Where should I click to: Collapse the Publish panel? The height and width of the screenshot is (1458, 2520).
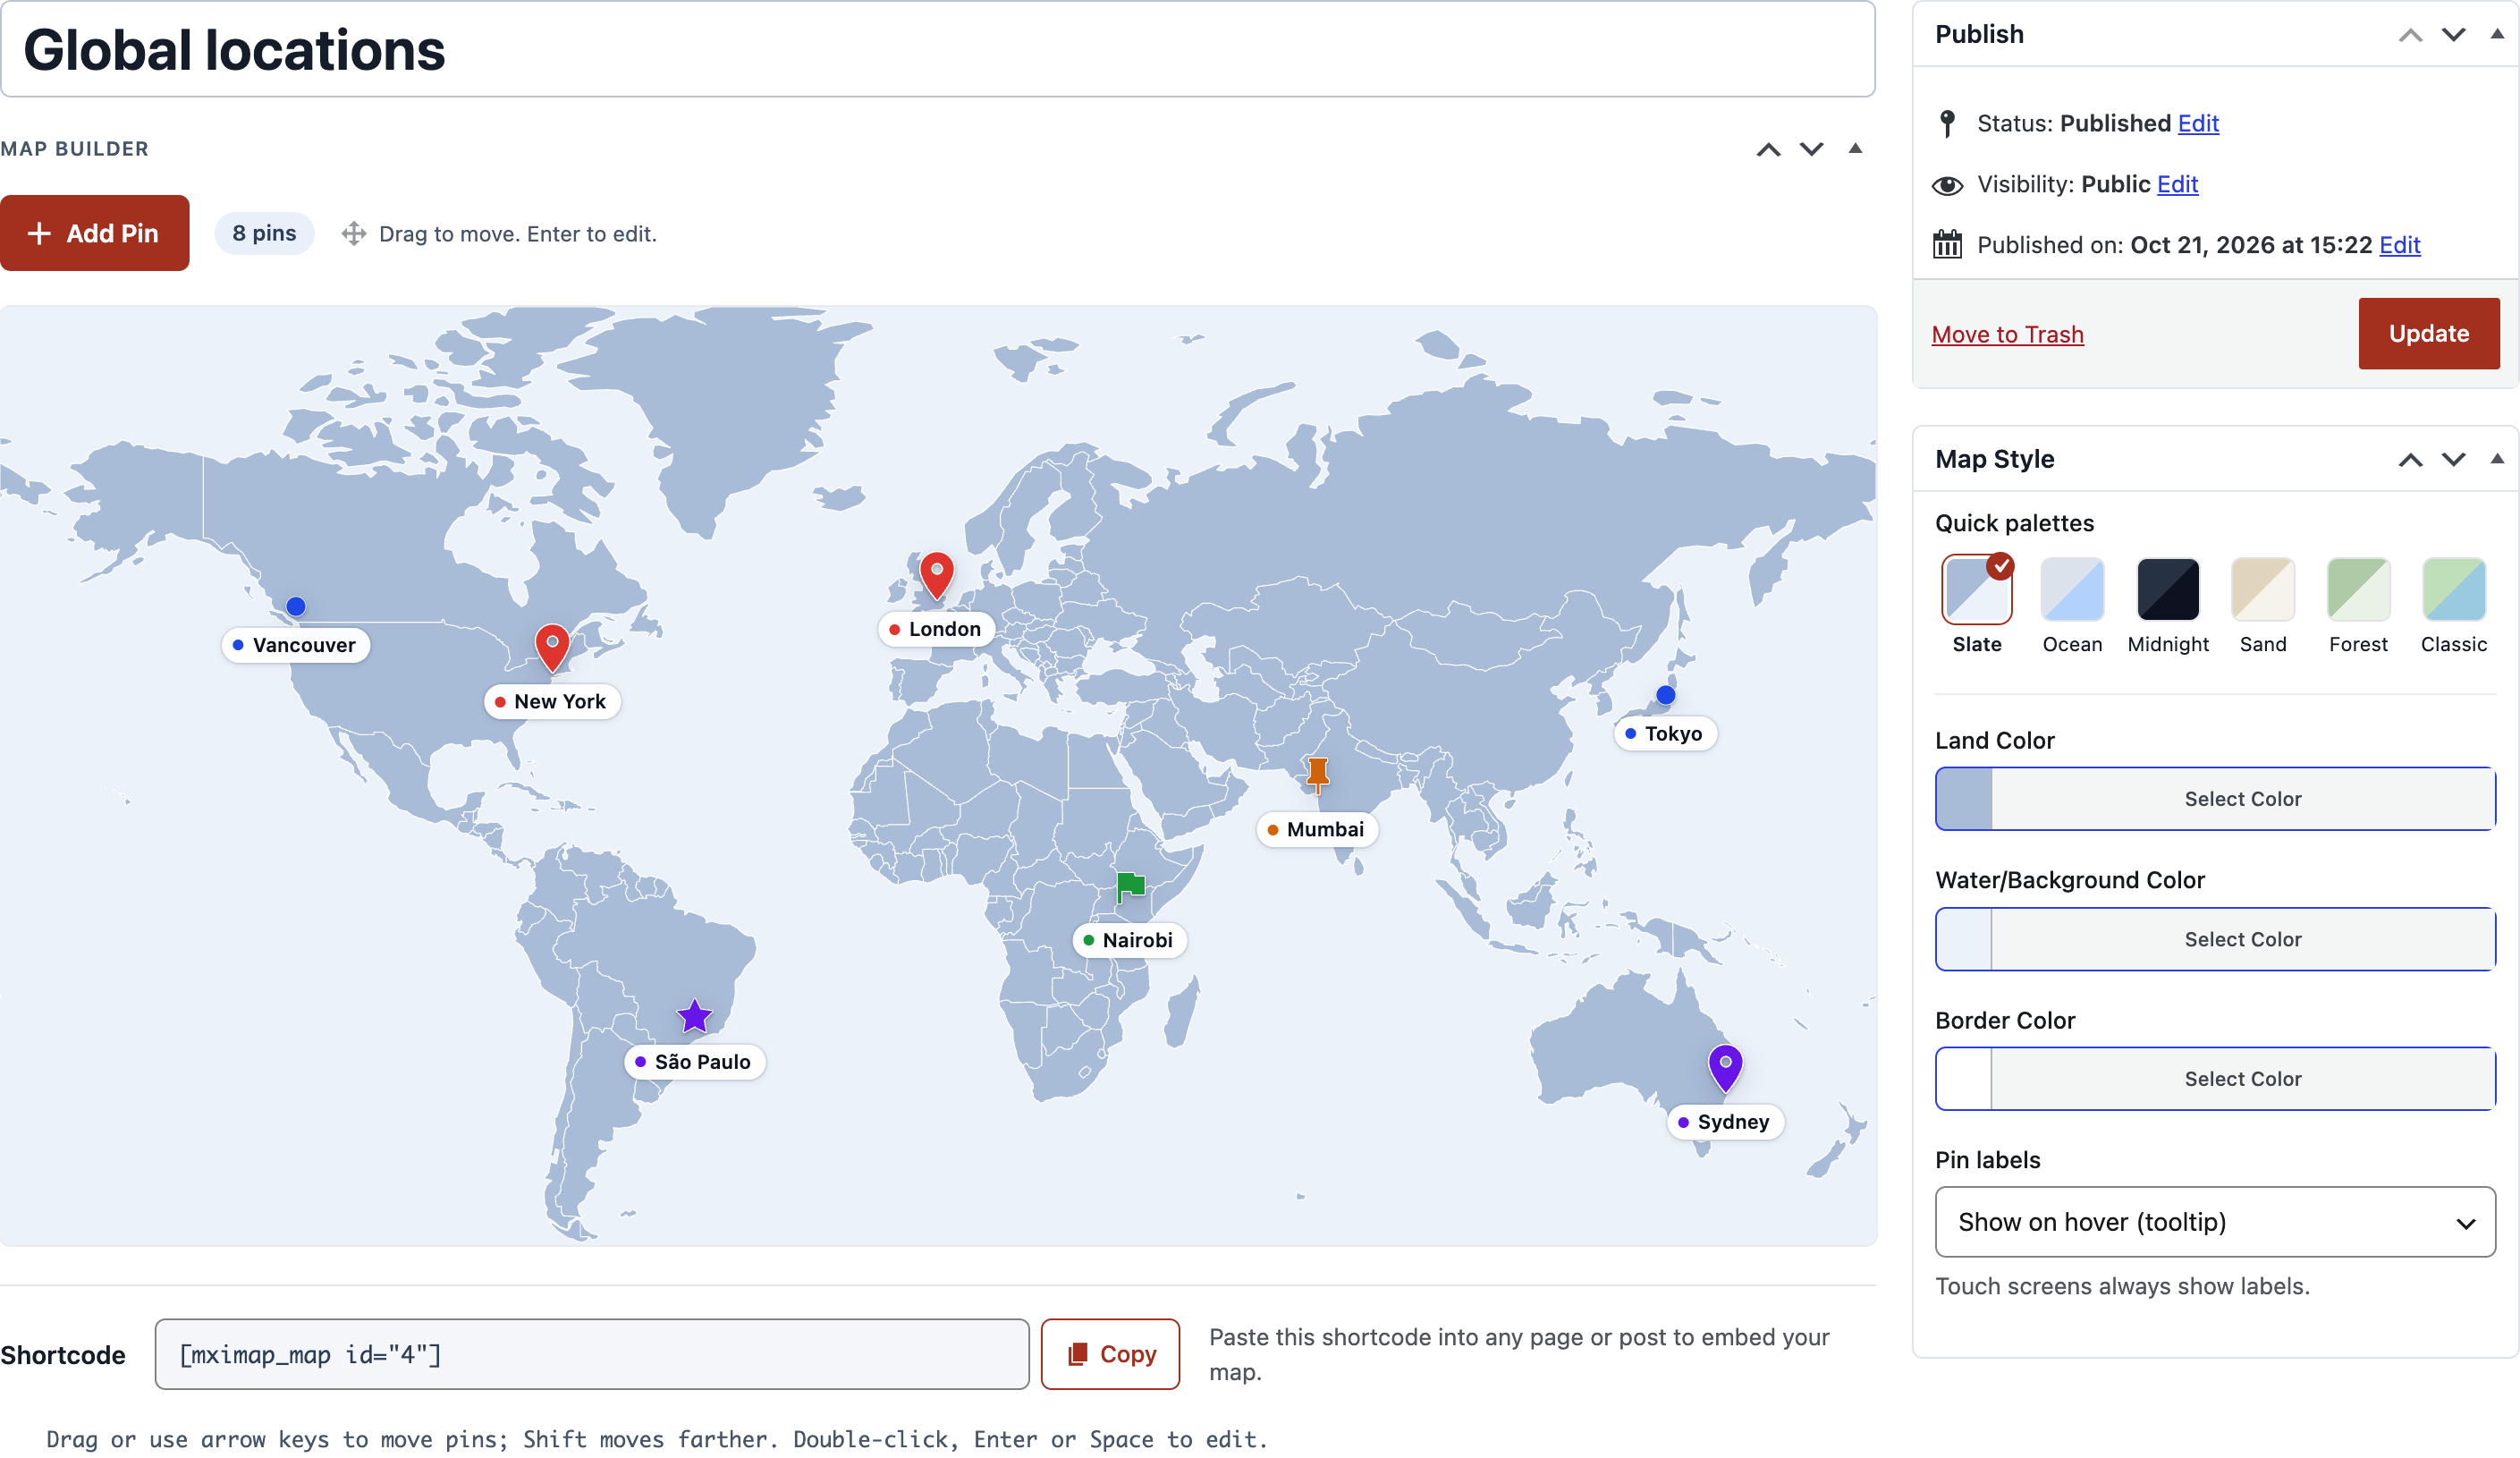tap(2497, 34)
